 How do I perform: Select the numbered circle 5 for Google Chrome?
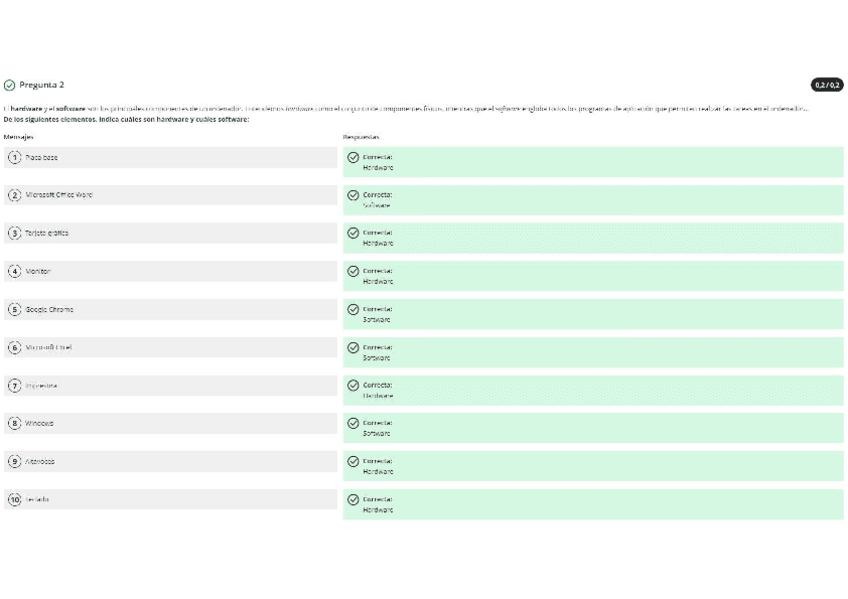click(14, 309)
